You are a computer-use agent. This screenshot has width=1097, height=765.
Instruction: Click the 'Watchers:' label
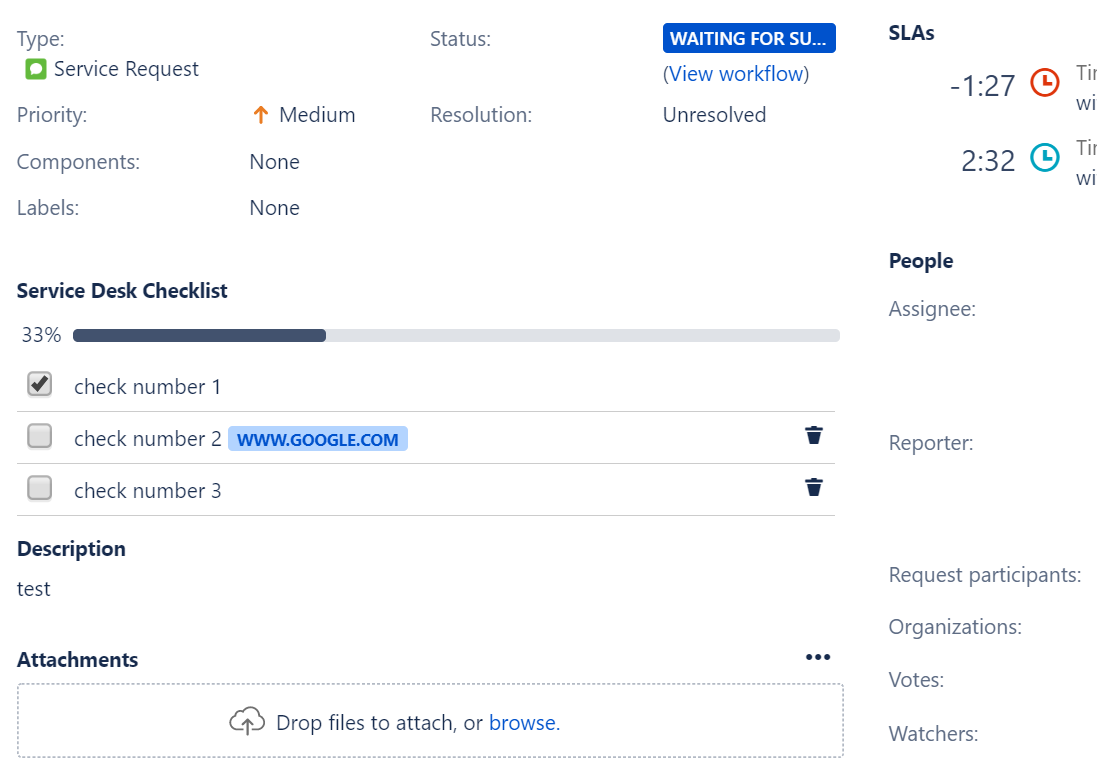(x=933, y=734)
